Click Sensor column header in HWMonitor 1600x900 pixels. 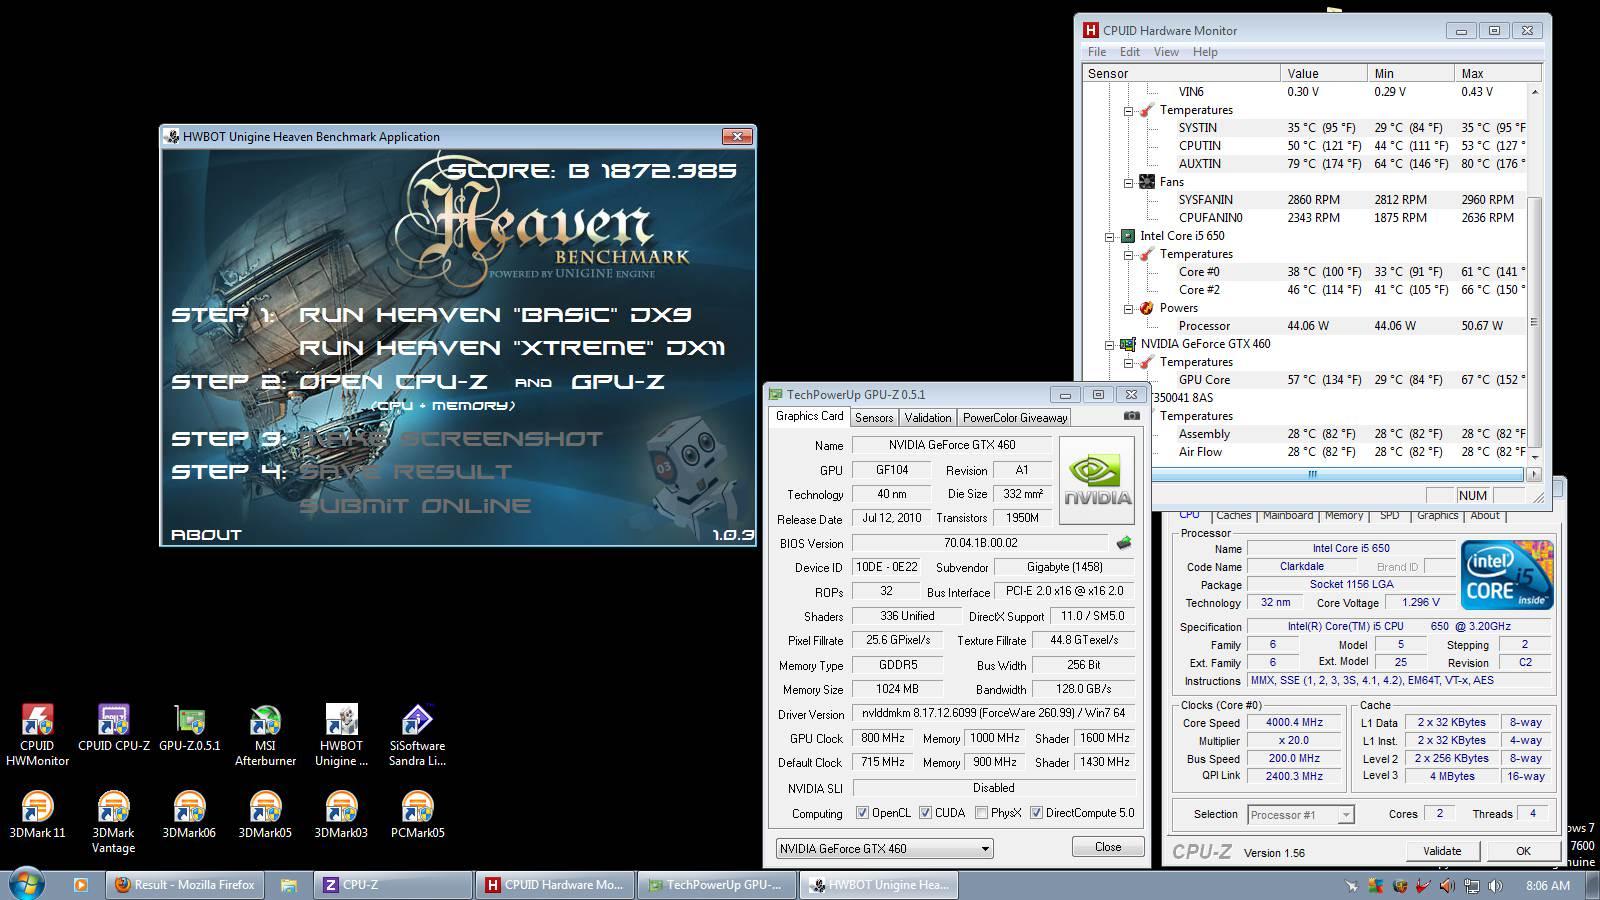pyautogui.click(x=1182, y=73)
